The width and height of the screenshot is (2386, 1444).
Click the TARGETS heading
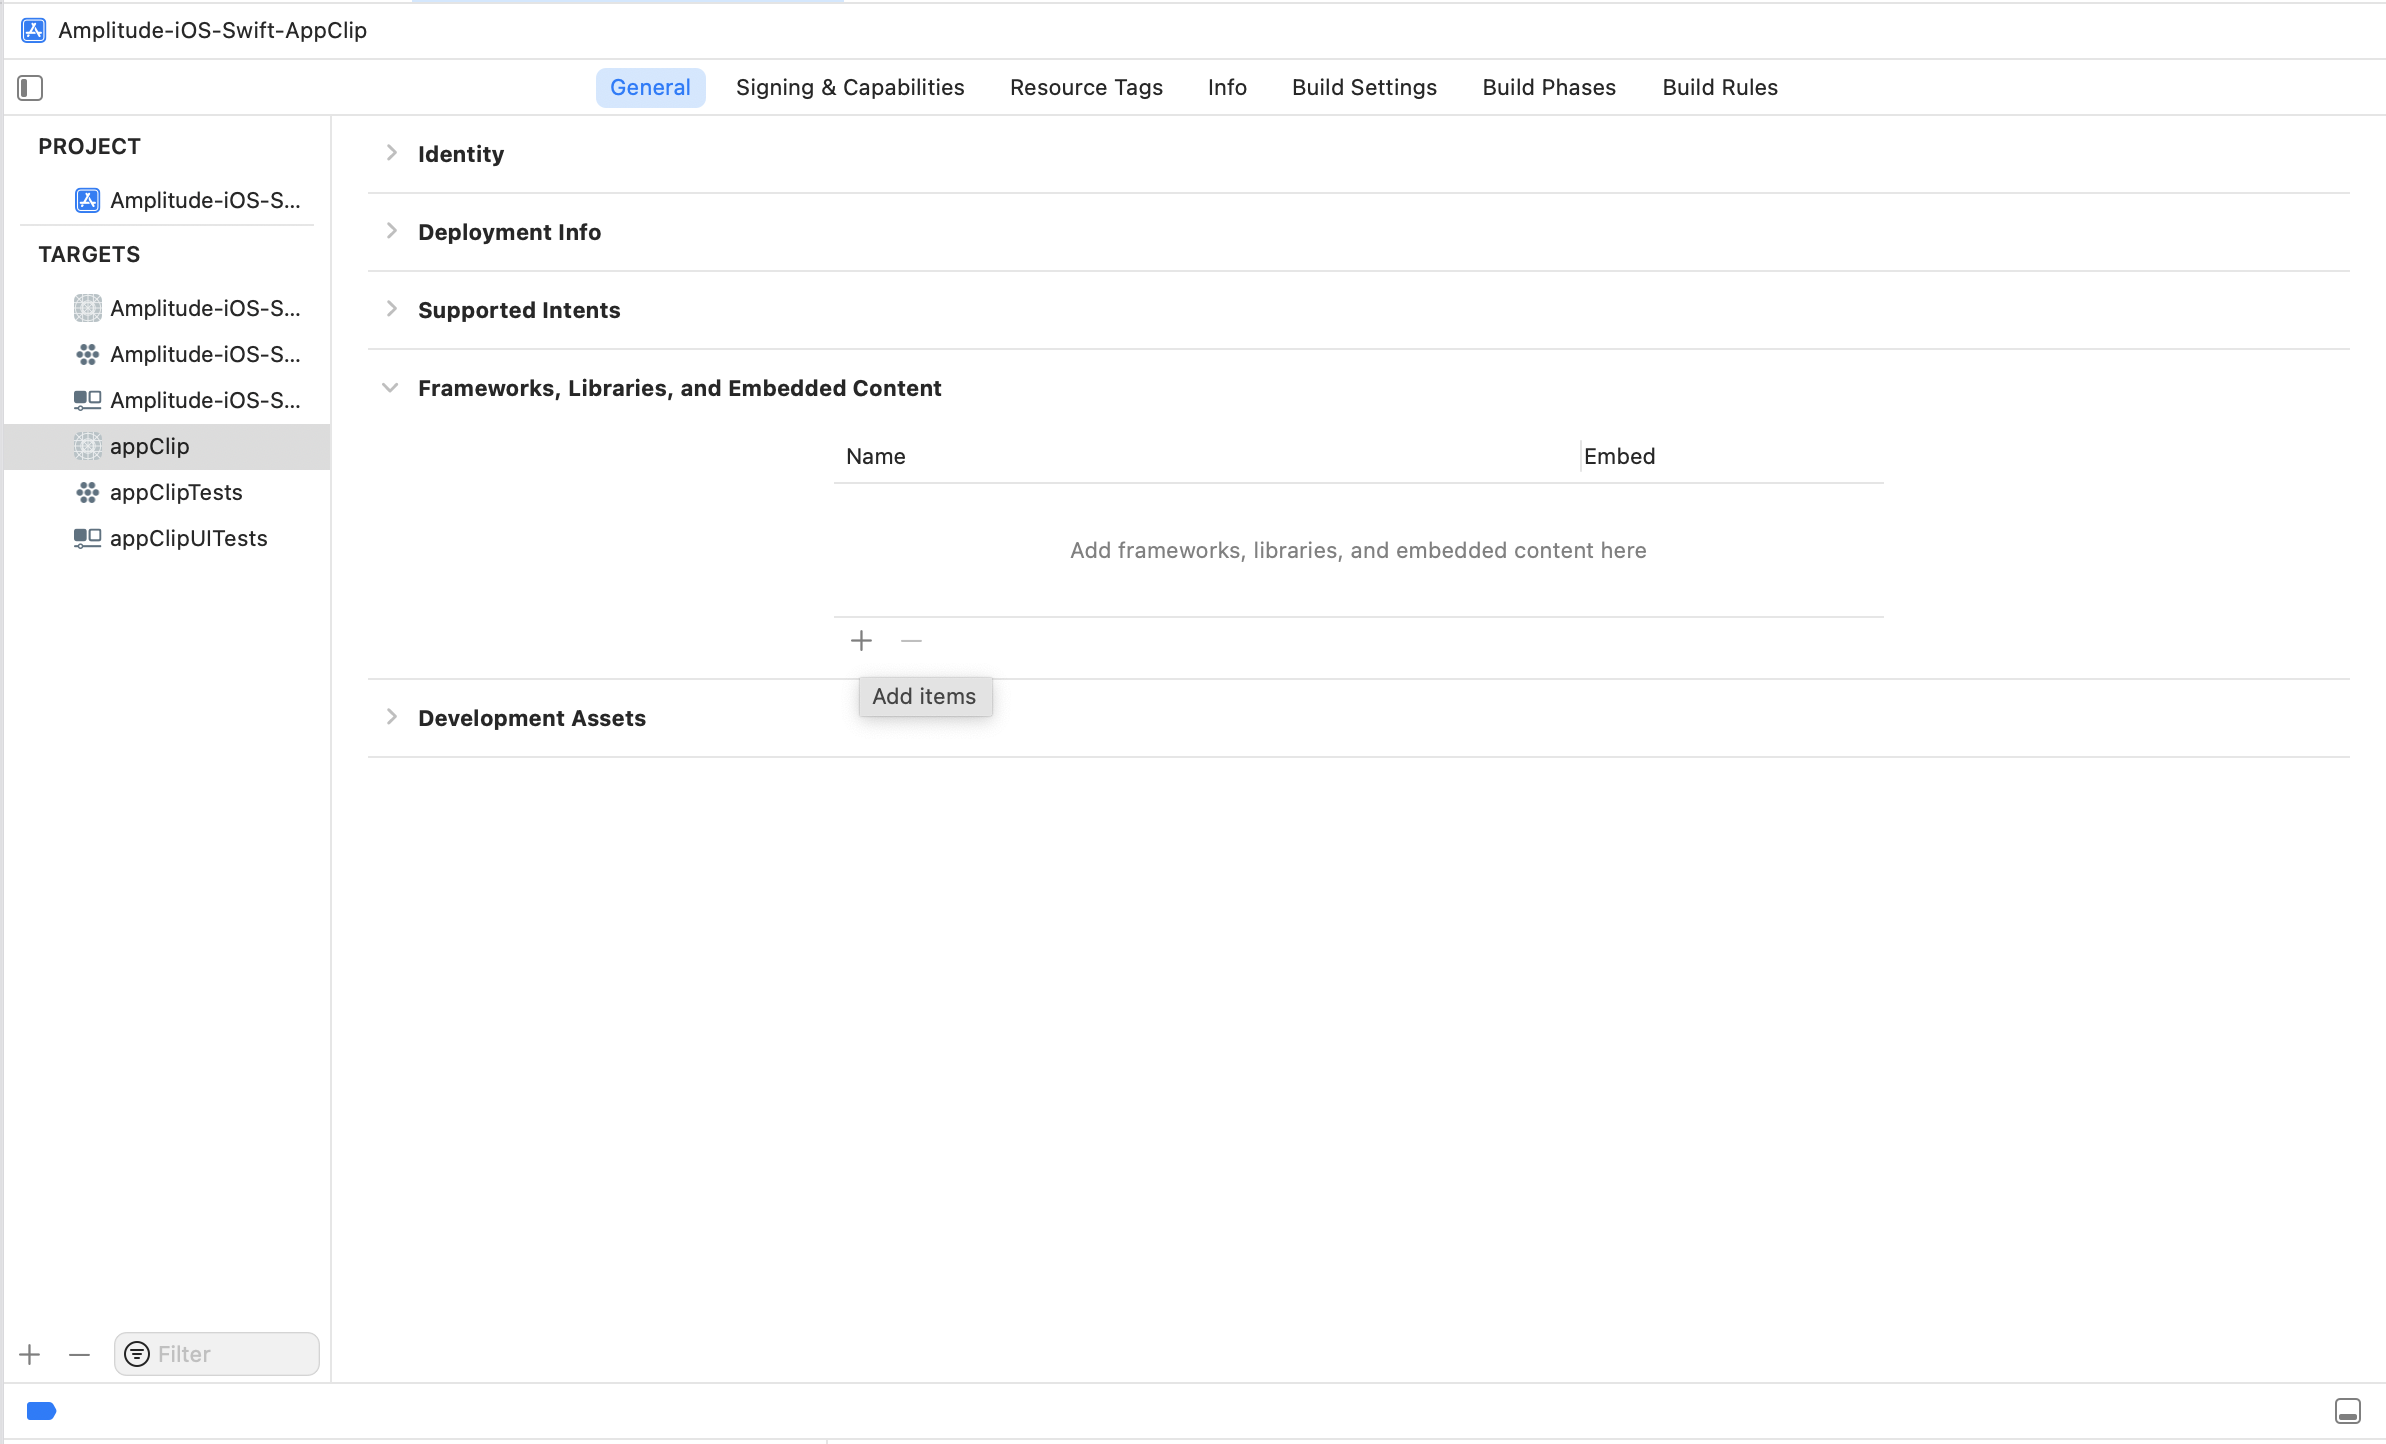point(89,254)
